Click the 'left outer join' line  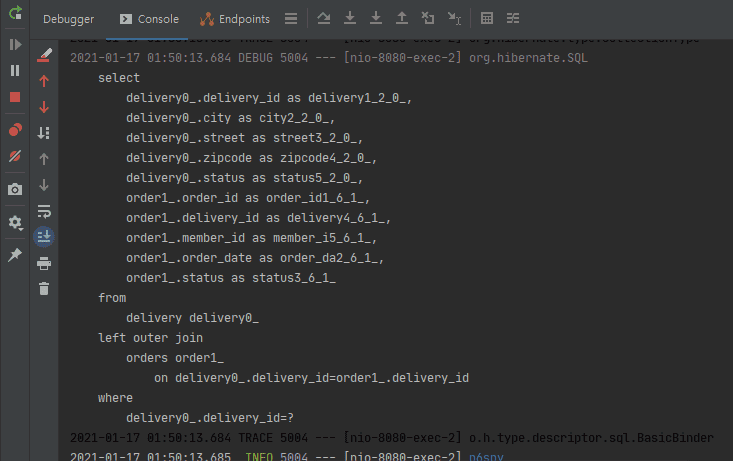[151, 338]
